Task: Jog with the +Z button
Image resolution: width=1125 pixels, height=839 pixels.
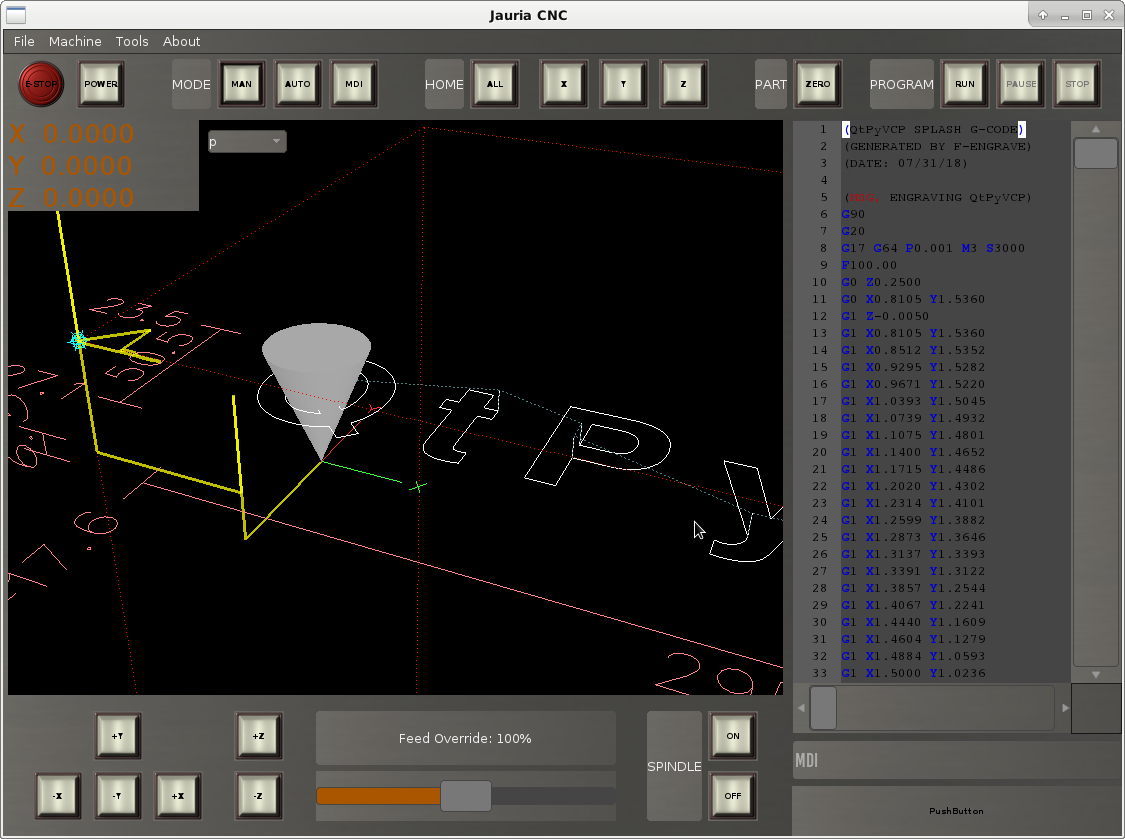Action: (x=258, y=736)
